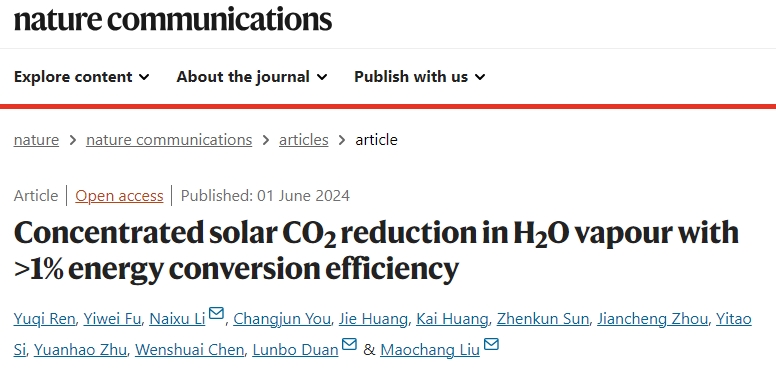Click the Open access link
Viewport: 776px width, 368px height.
(119, 196)
